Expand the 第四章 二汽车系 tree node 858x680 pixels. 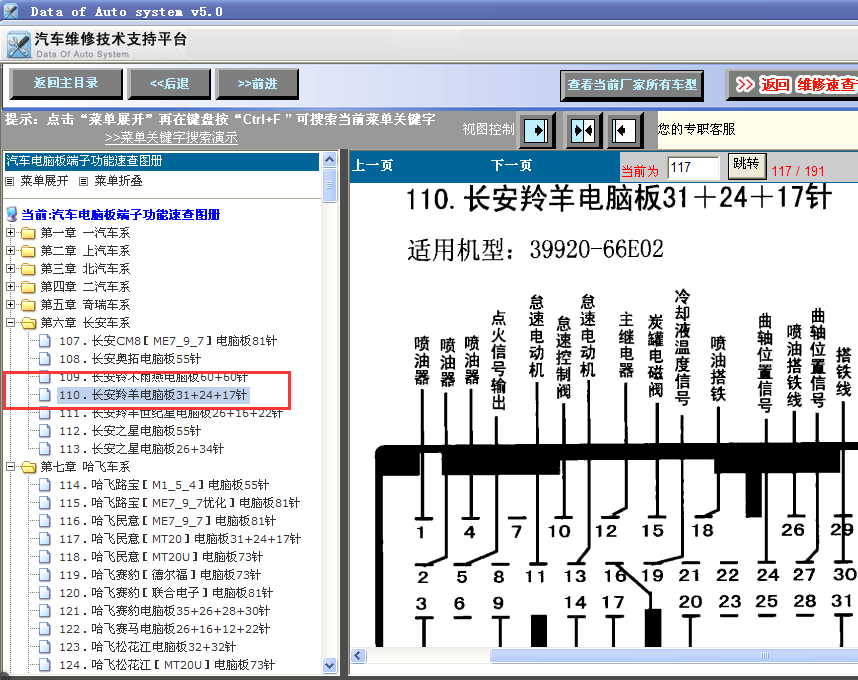[10, 287]
